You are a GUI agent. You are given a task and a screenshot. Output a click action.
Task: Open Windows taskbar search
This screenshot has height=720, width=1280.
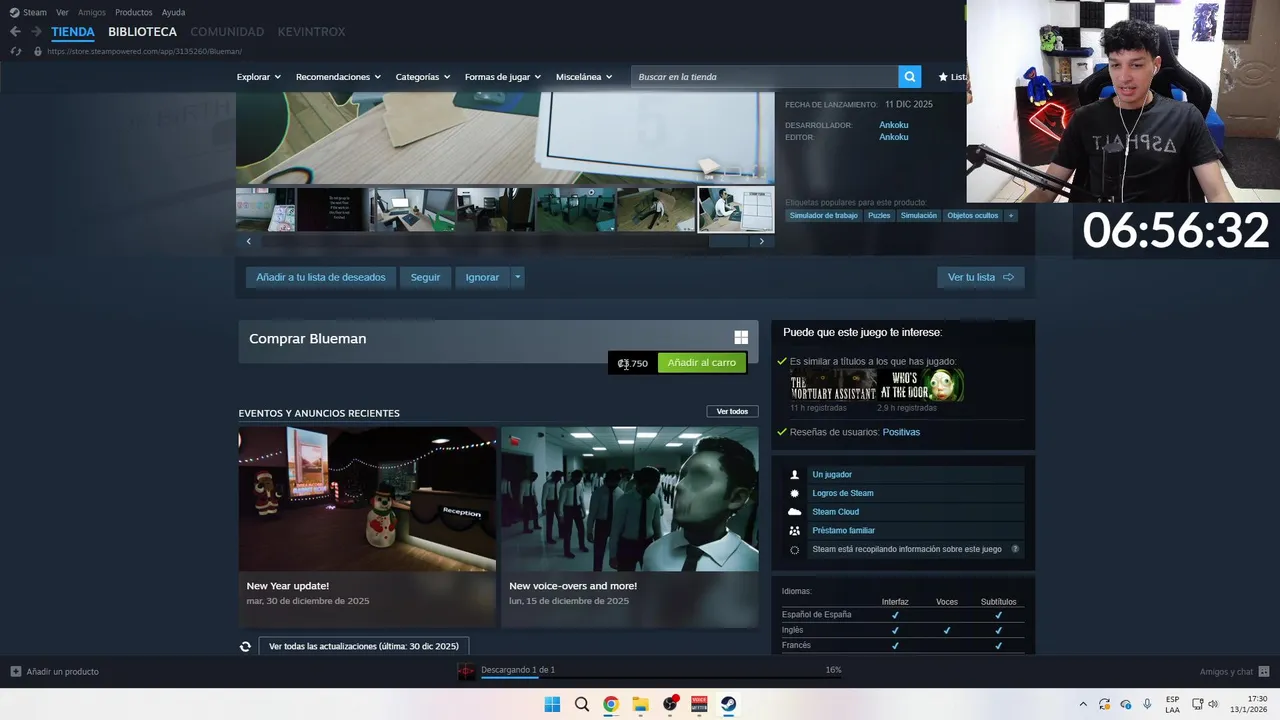(x=582, y=704)
